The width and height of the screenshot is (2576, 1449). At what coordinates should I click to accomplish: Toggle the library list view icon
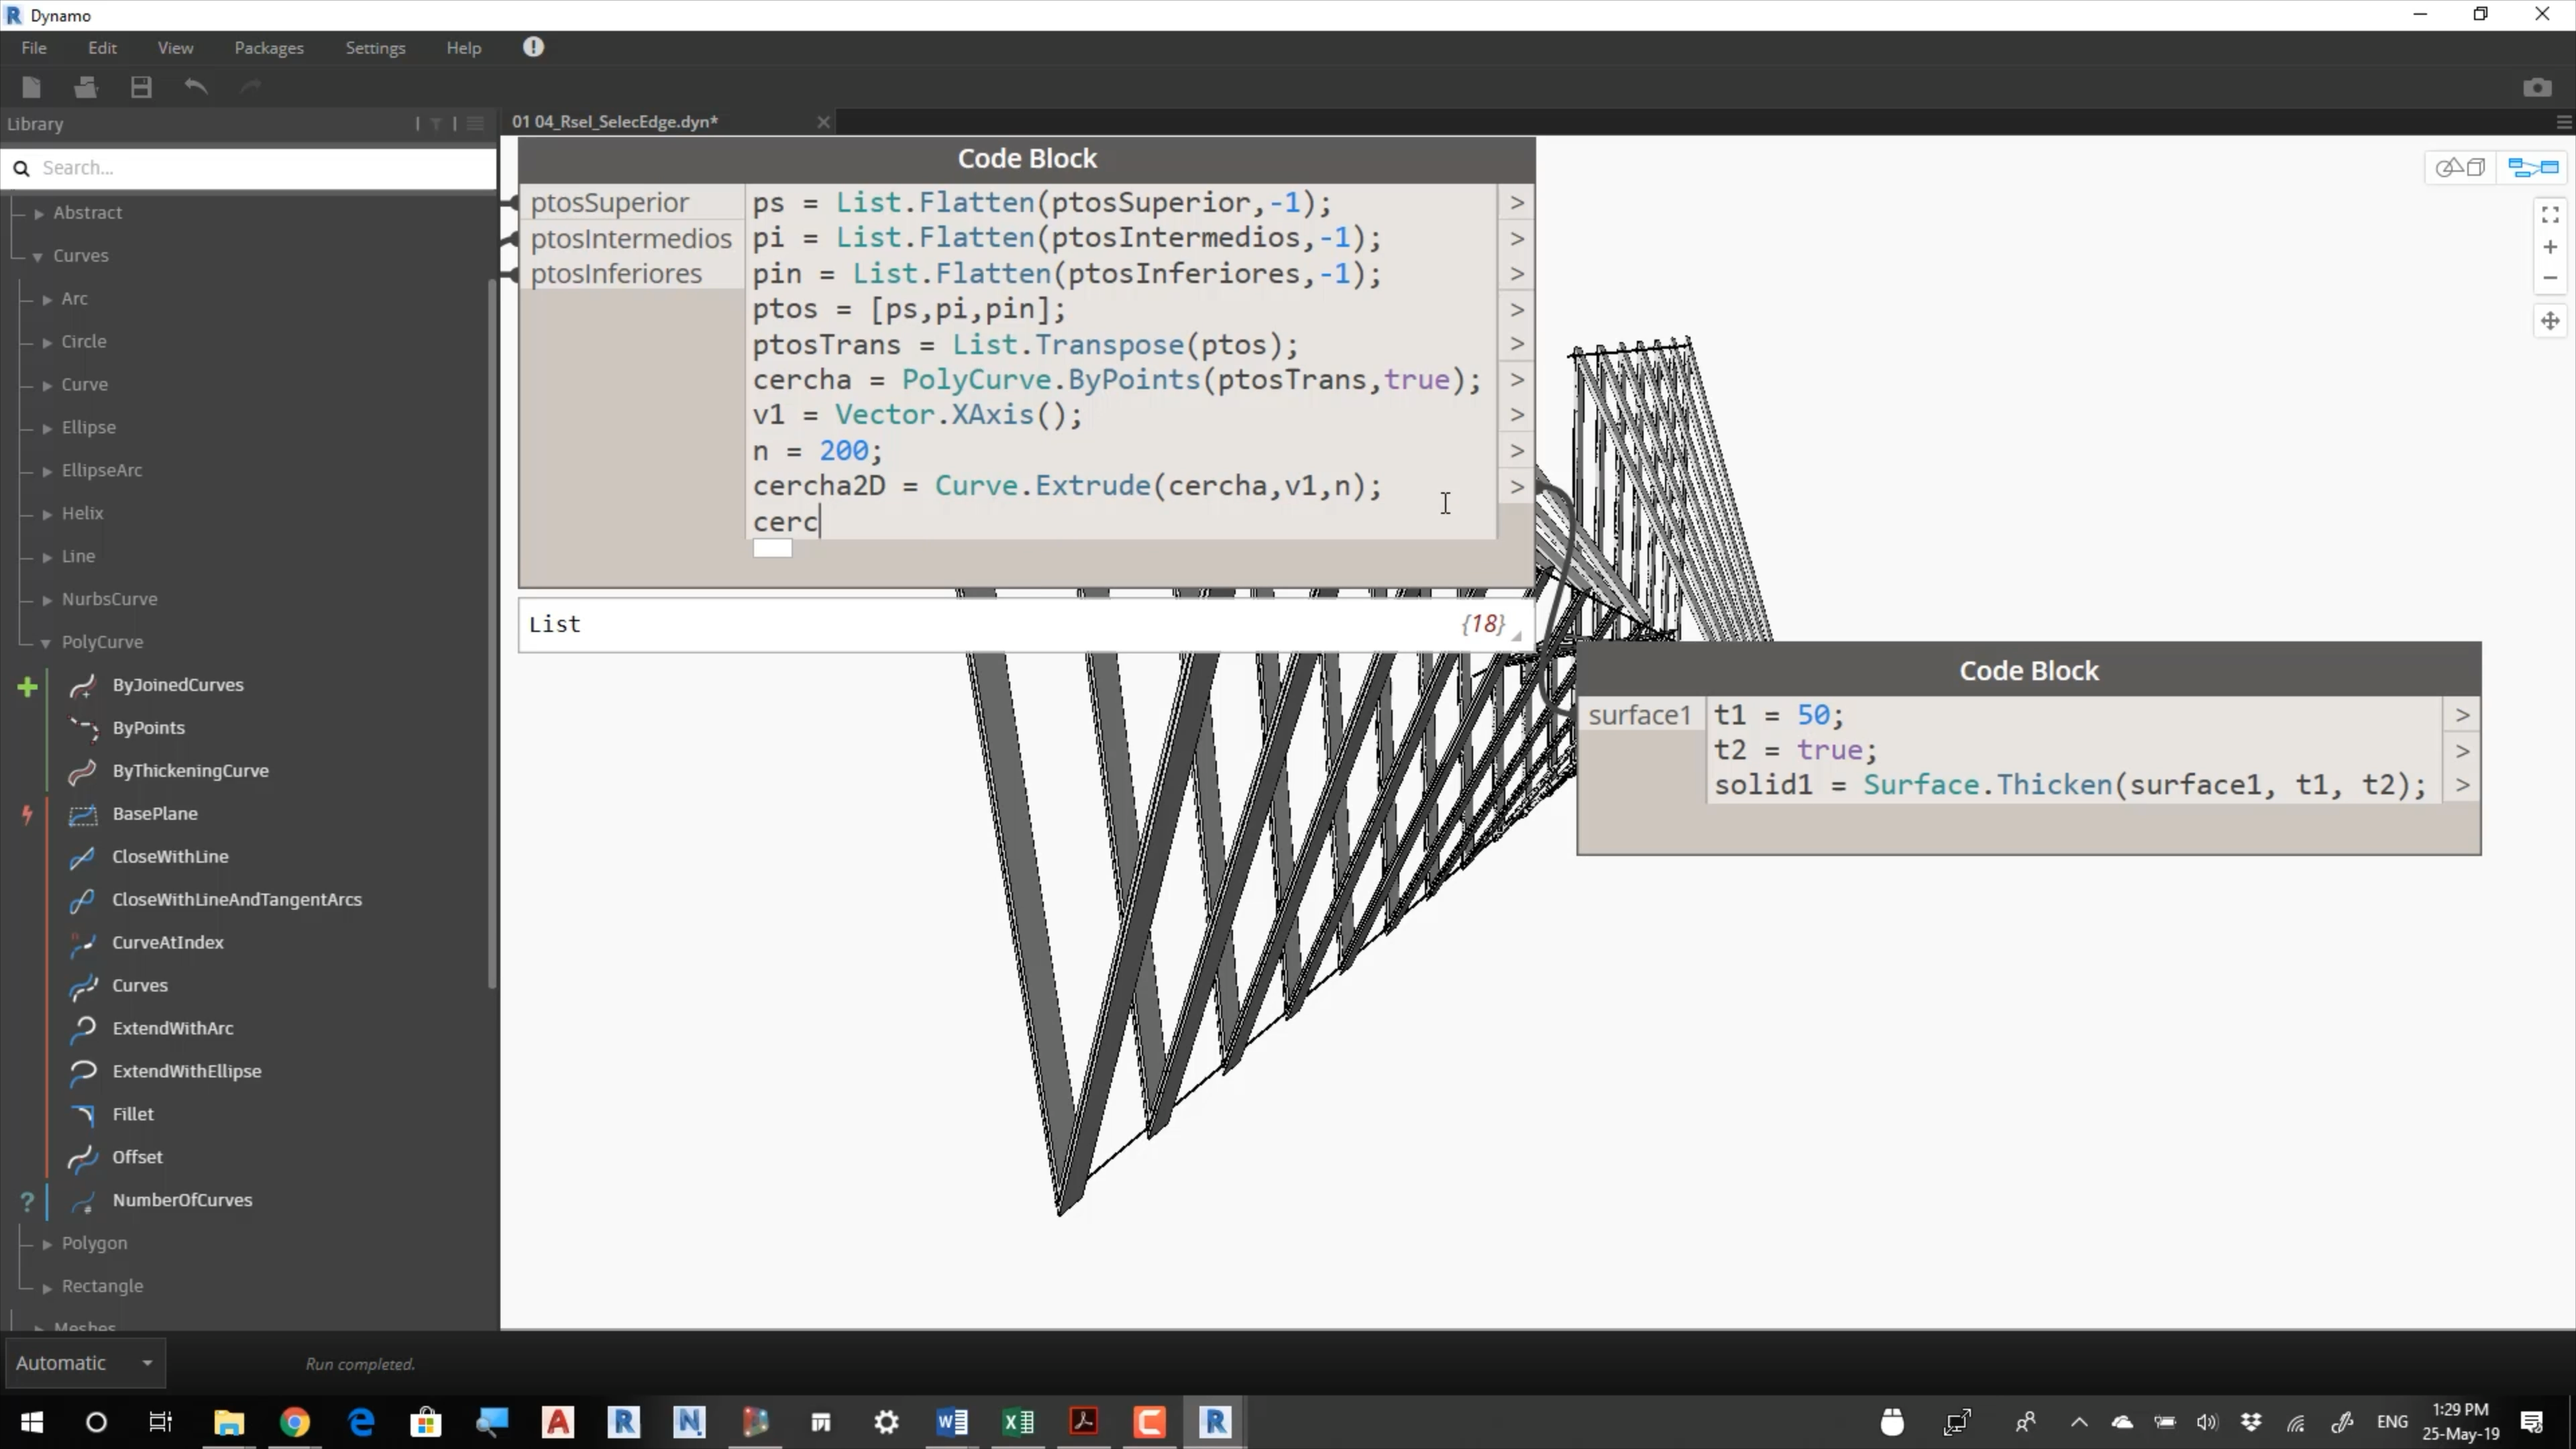click(476, 124)
